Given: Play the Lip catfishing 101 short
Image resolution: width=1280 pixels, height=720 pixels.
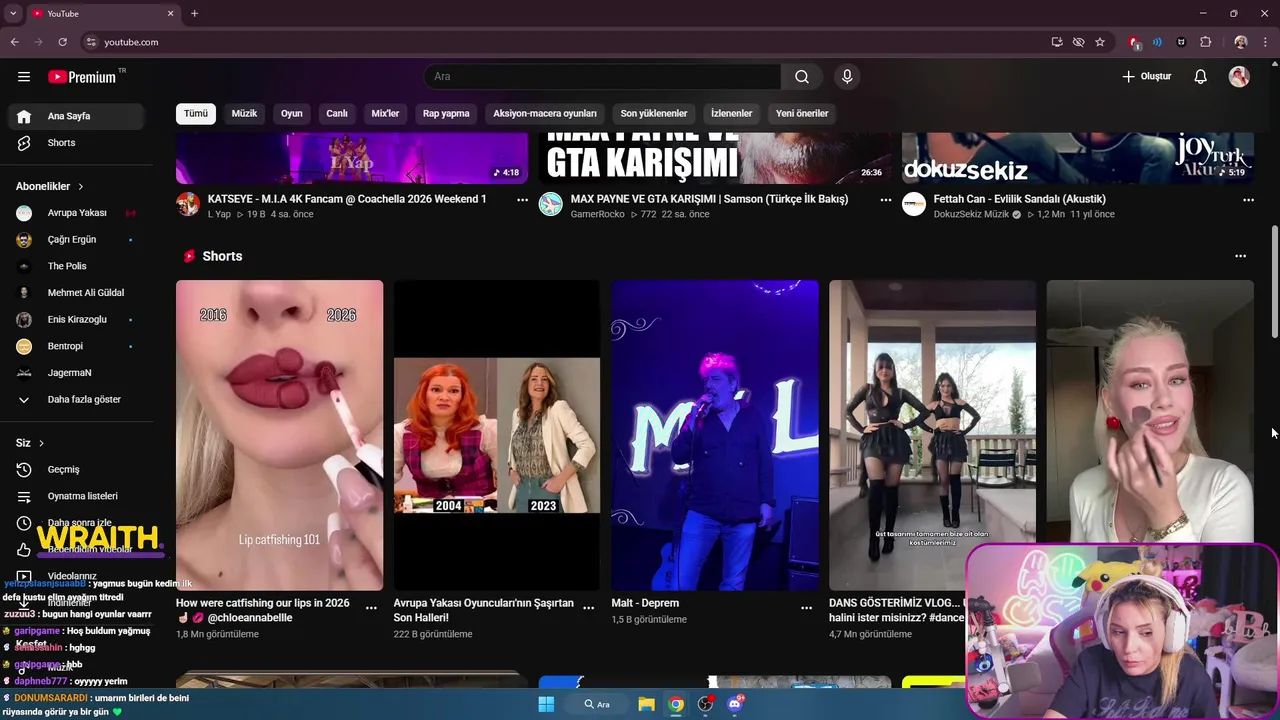Looking at the screenshot, I should point(279,435).
